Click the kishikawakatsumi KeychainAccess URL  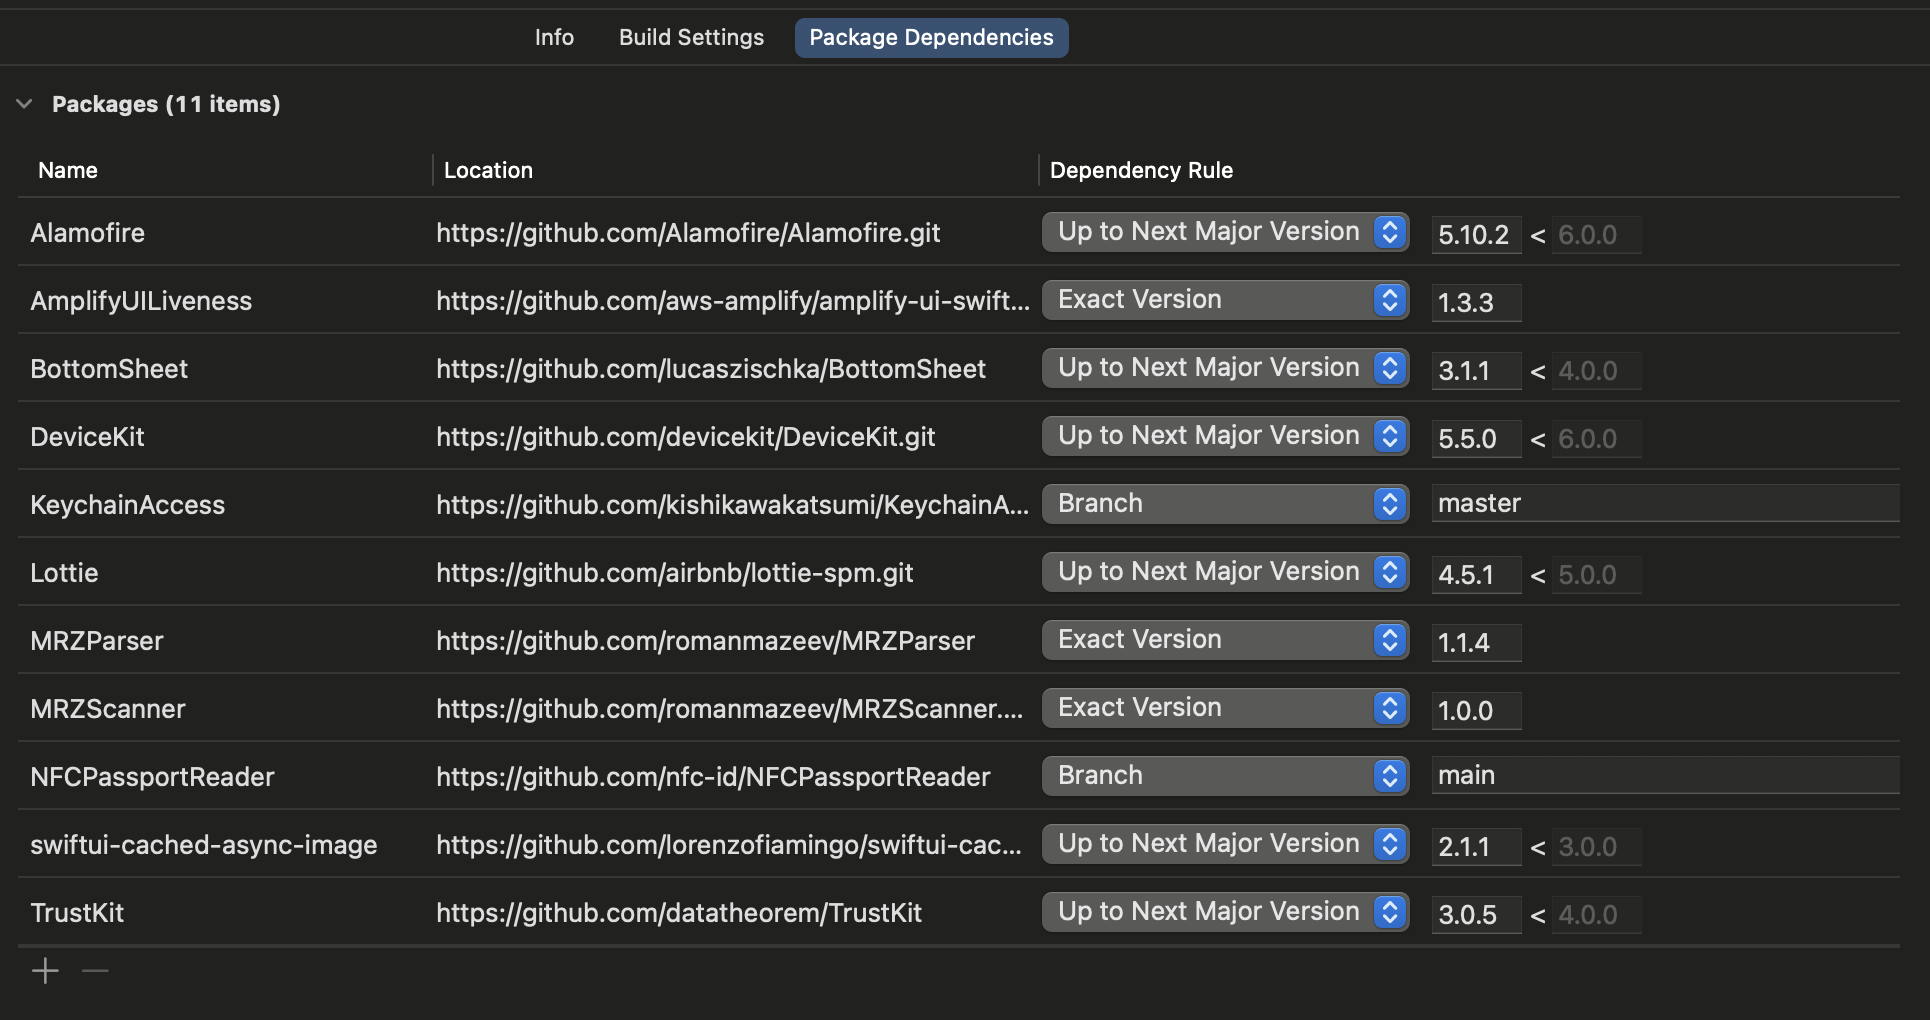[x=732, y=505]
